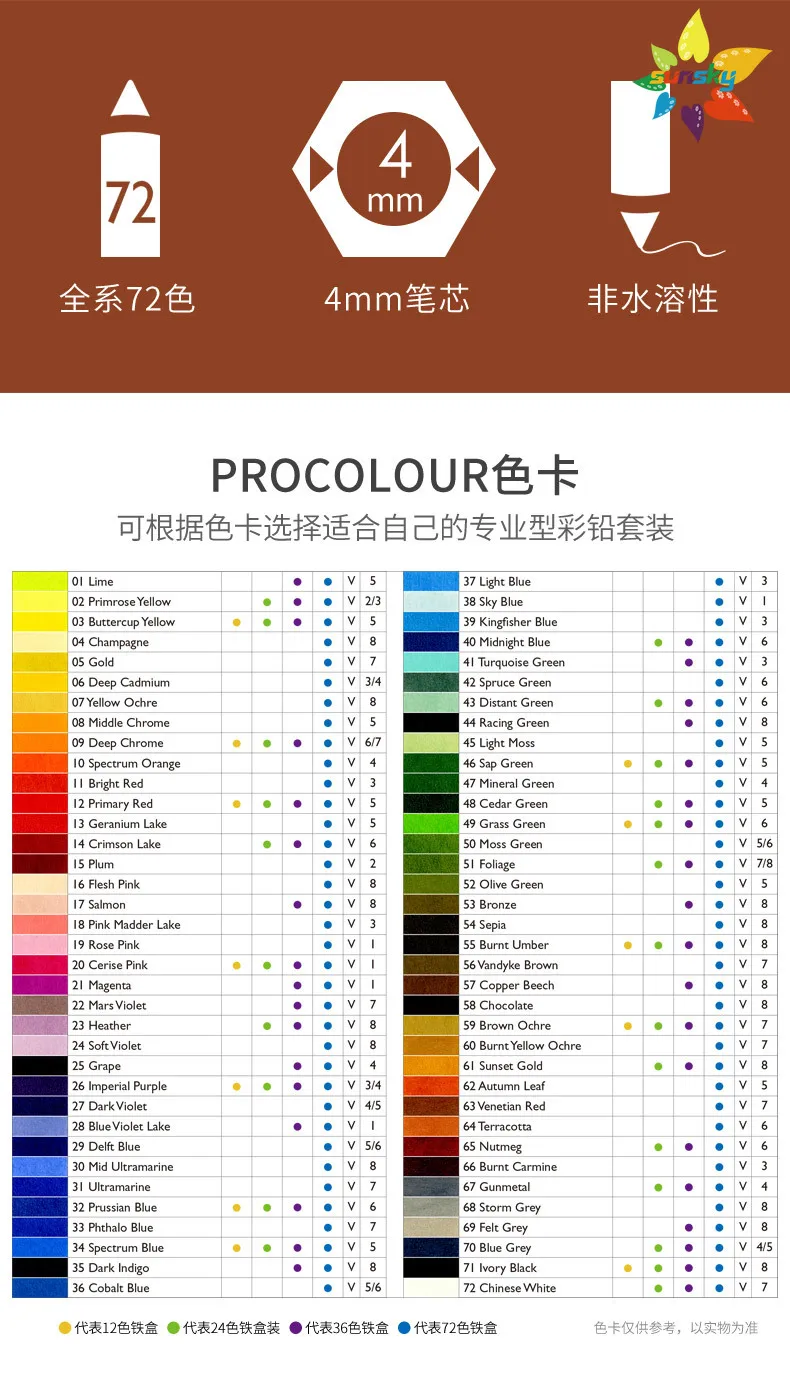The width and height of the screenshot is (790, 1376).
Task: Click the '14 Crimson Lake' label
Action: click(116, 844)
